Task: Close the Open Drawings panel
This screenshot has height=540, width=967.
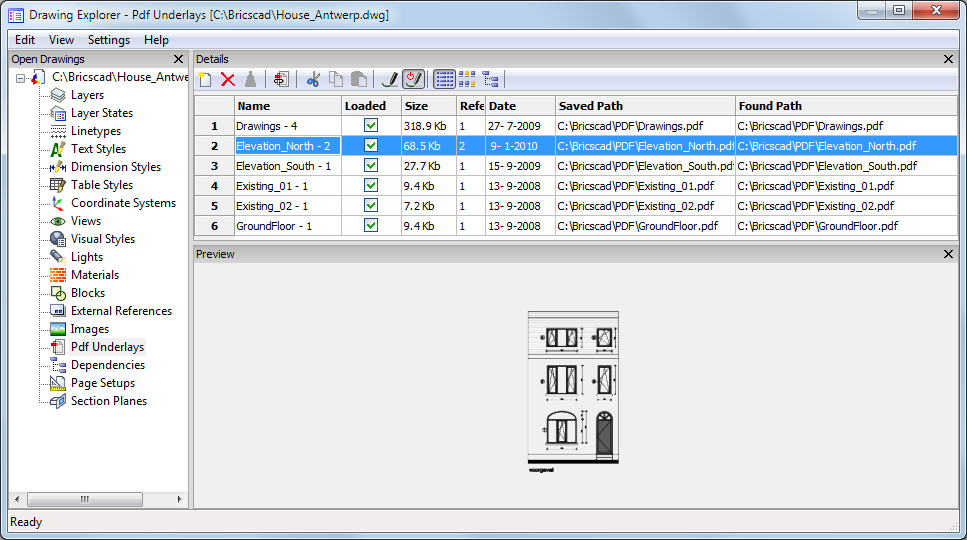Action: coord(178,59)
